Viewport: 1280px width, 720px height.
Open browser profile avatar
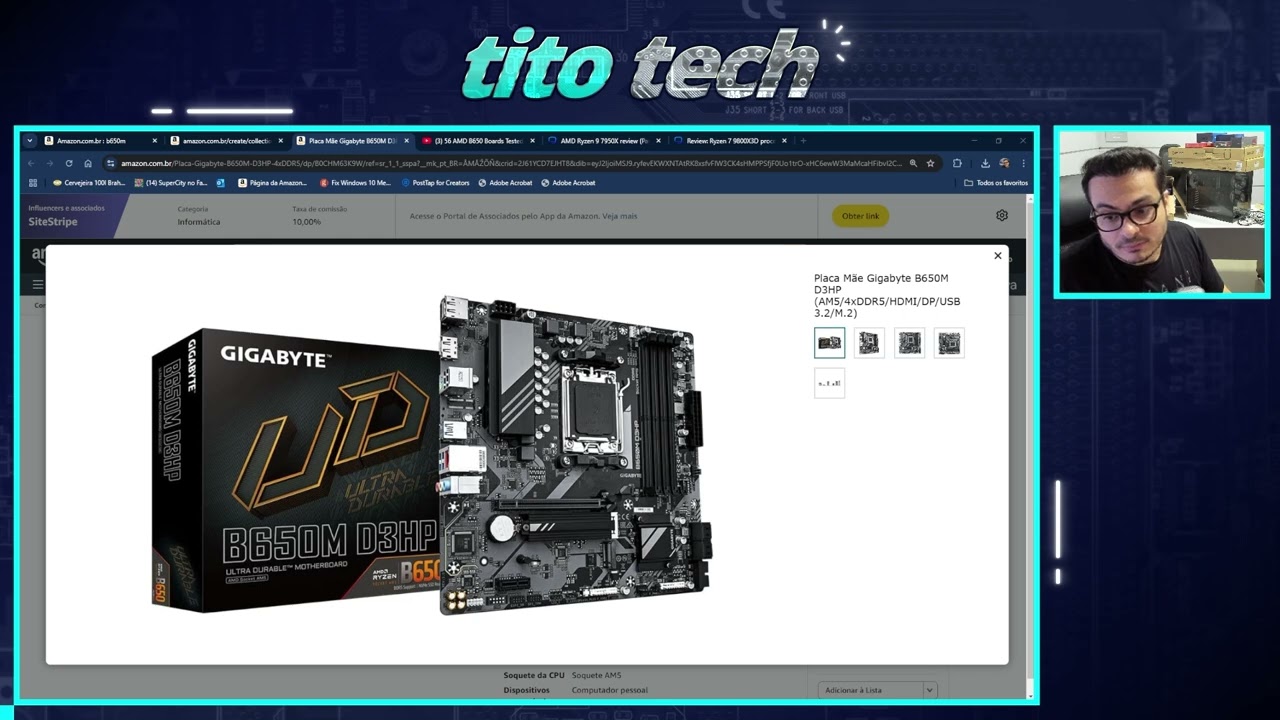click(x=1004, y=163)
